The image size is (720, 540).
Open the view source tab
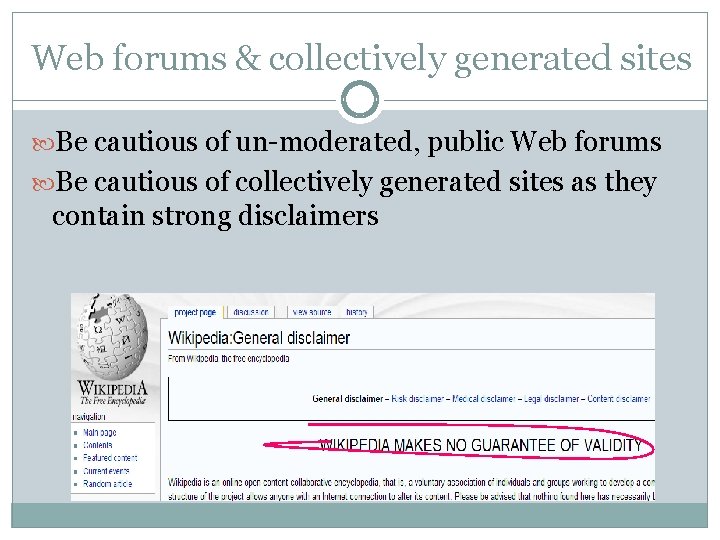point(312,312)
